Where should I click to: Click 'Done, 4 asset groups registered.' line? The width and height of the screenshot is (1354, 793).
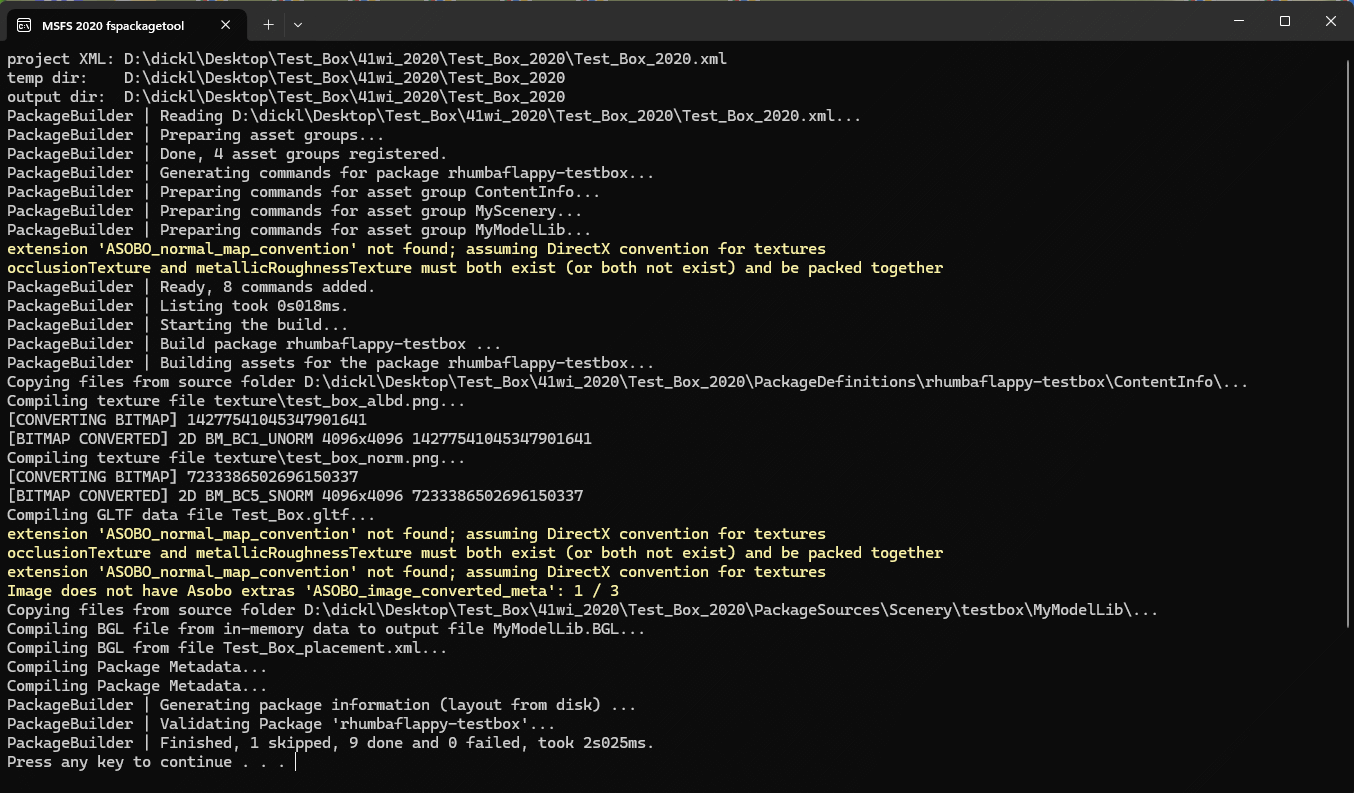coord(227,154)
